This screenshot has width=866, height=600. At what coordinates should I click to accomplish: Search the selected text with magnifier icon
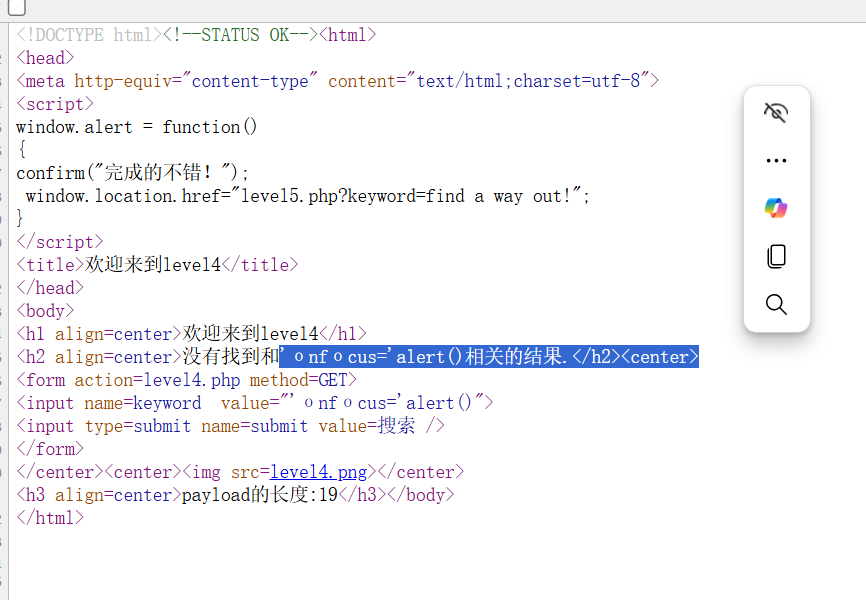click(x=776, y=304)
